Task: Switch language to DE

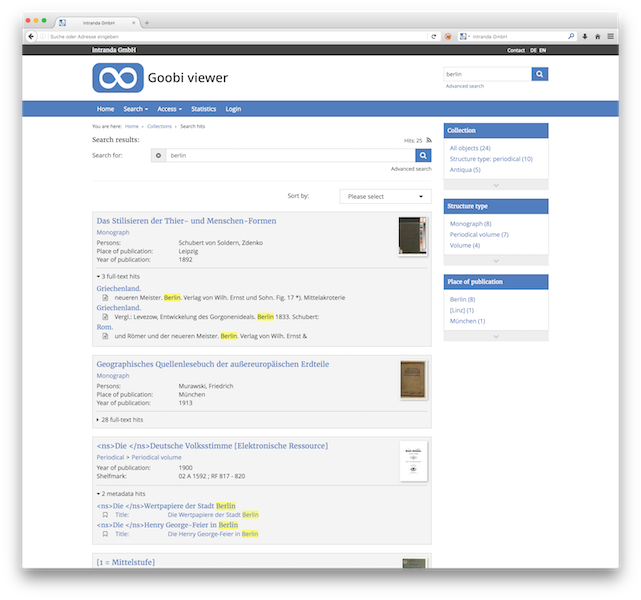Action: point(533,50)
